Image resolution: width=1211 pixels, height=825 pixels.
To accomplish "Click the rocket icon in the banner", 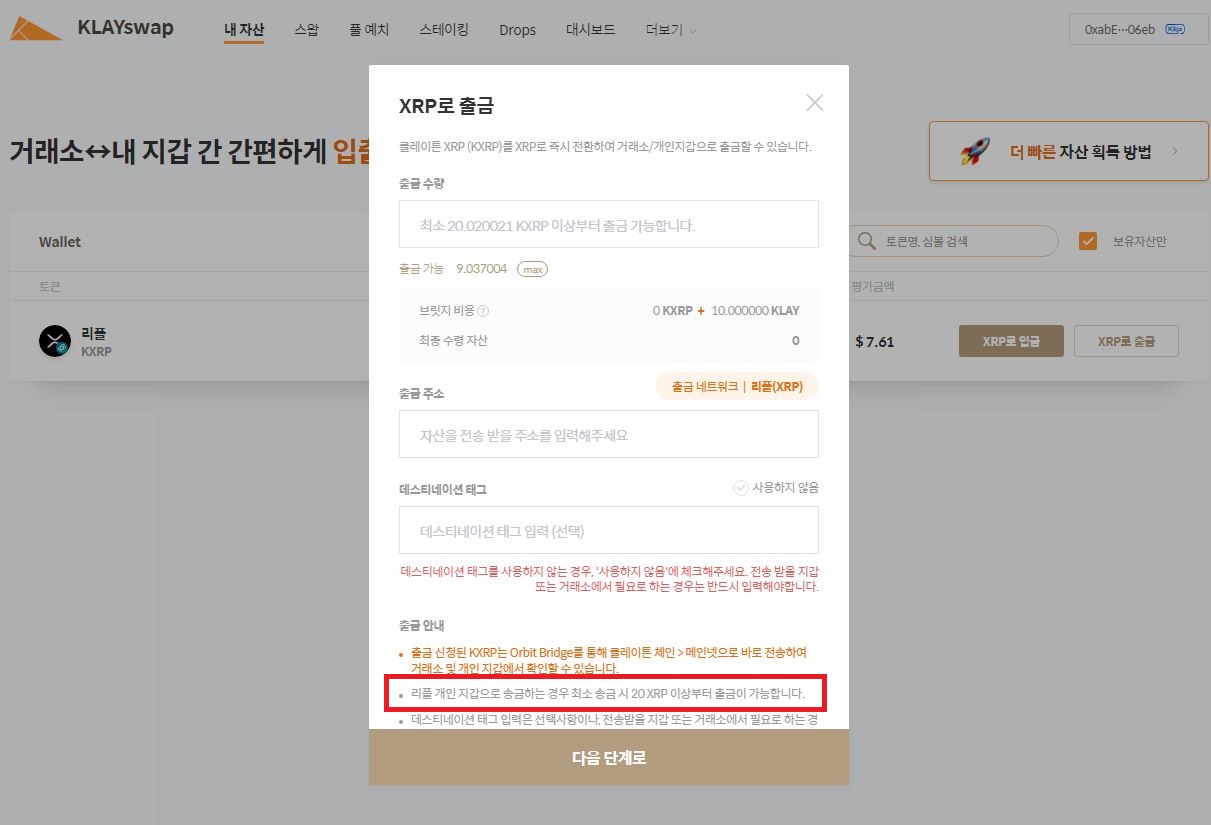I will (975, 151).
